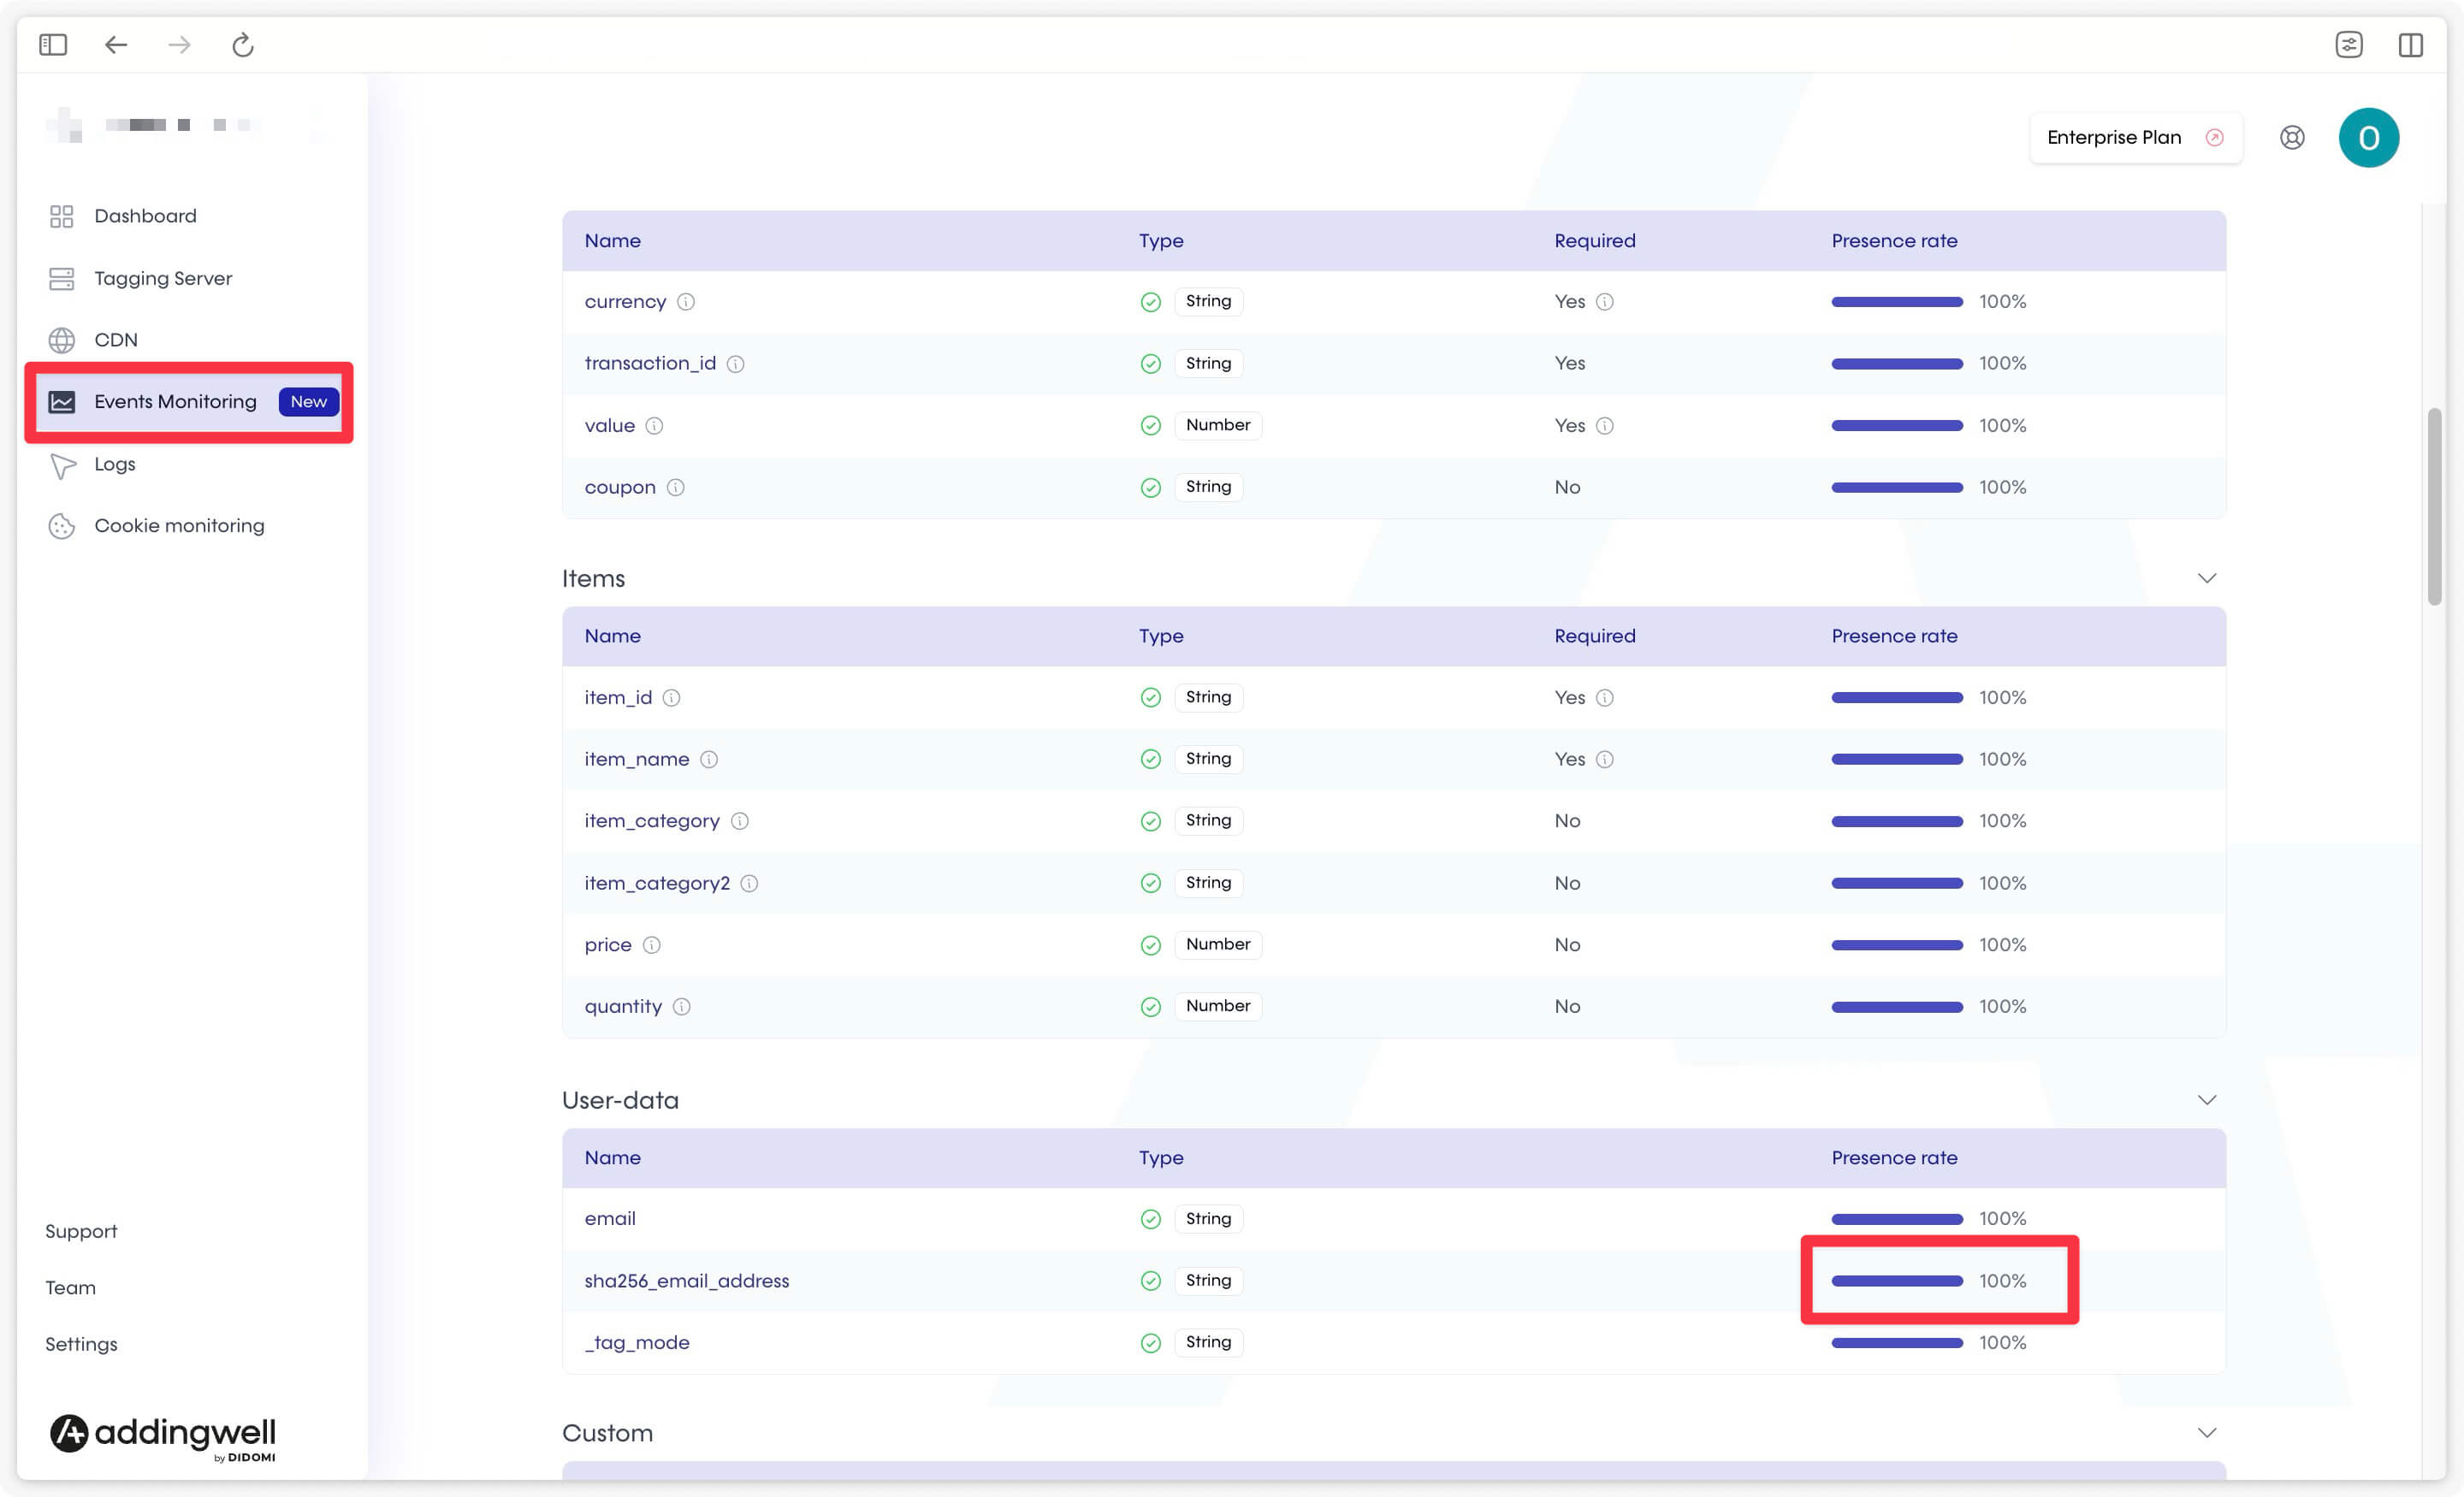The height and width of the screenshot is (1497, 2464).
Task: Collapse the Items section chevron
Action: pos(2207,578)
